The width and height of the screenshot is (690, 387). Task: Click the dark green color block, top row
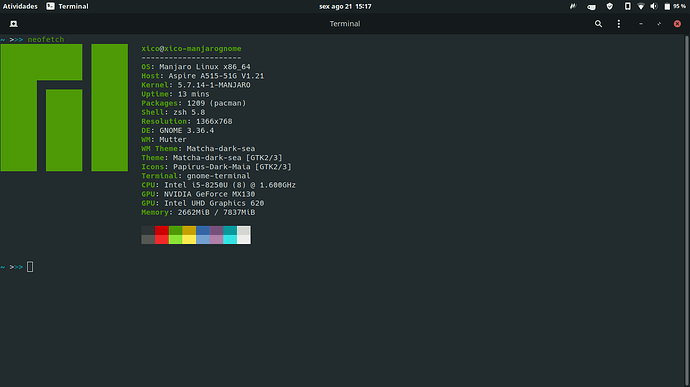click(x=176, y=230)
